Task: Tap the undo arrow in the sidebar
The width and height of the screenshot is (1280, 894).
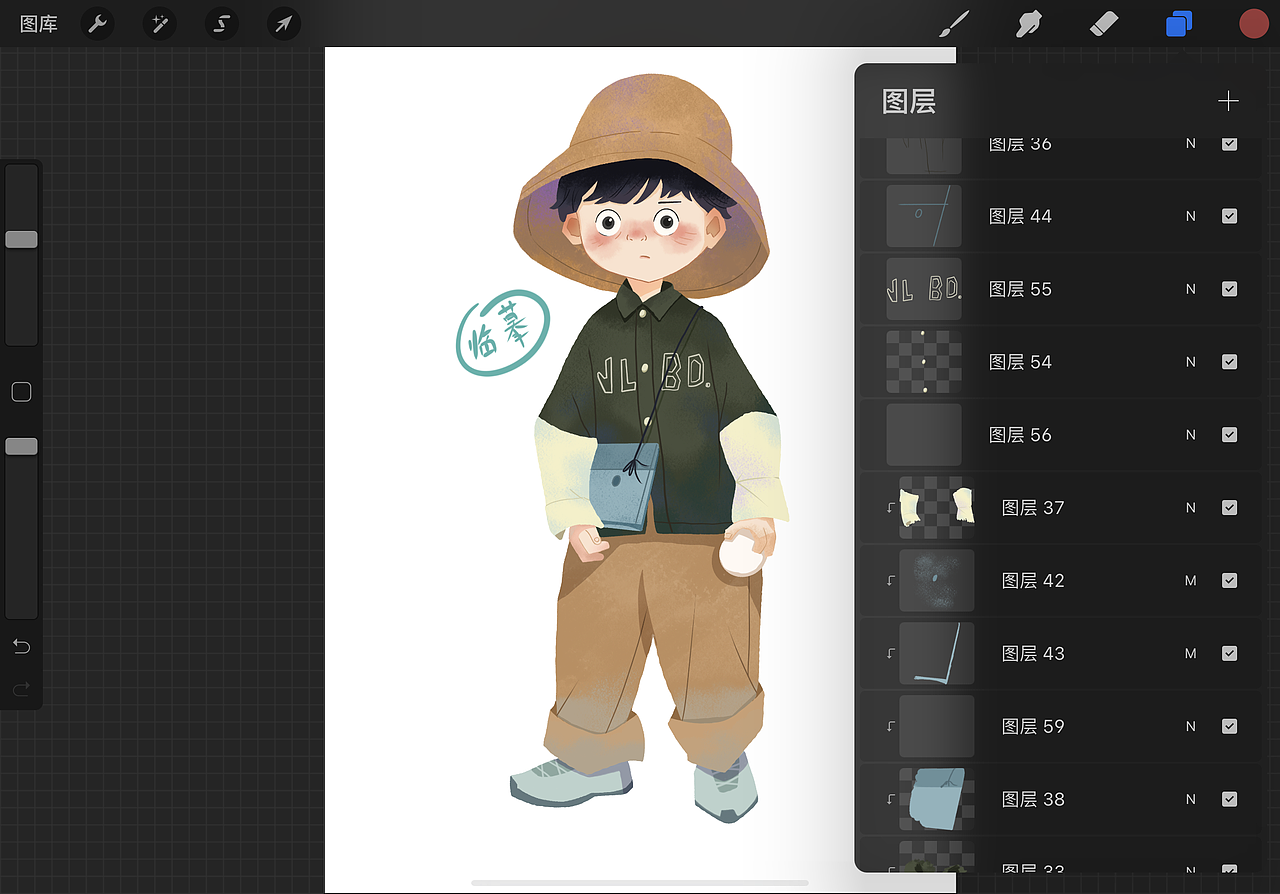Action: click(x=21, y=647)
